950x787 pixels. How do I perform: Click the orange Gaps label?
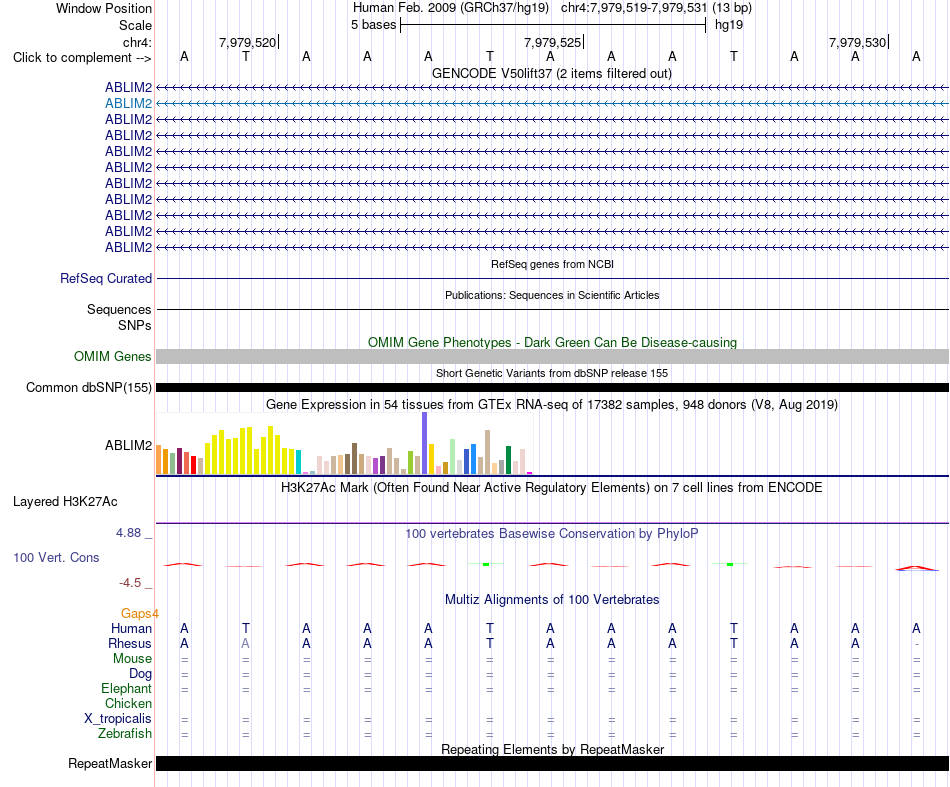click(x=139, y=614)
